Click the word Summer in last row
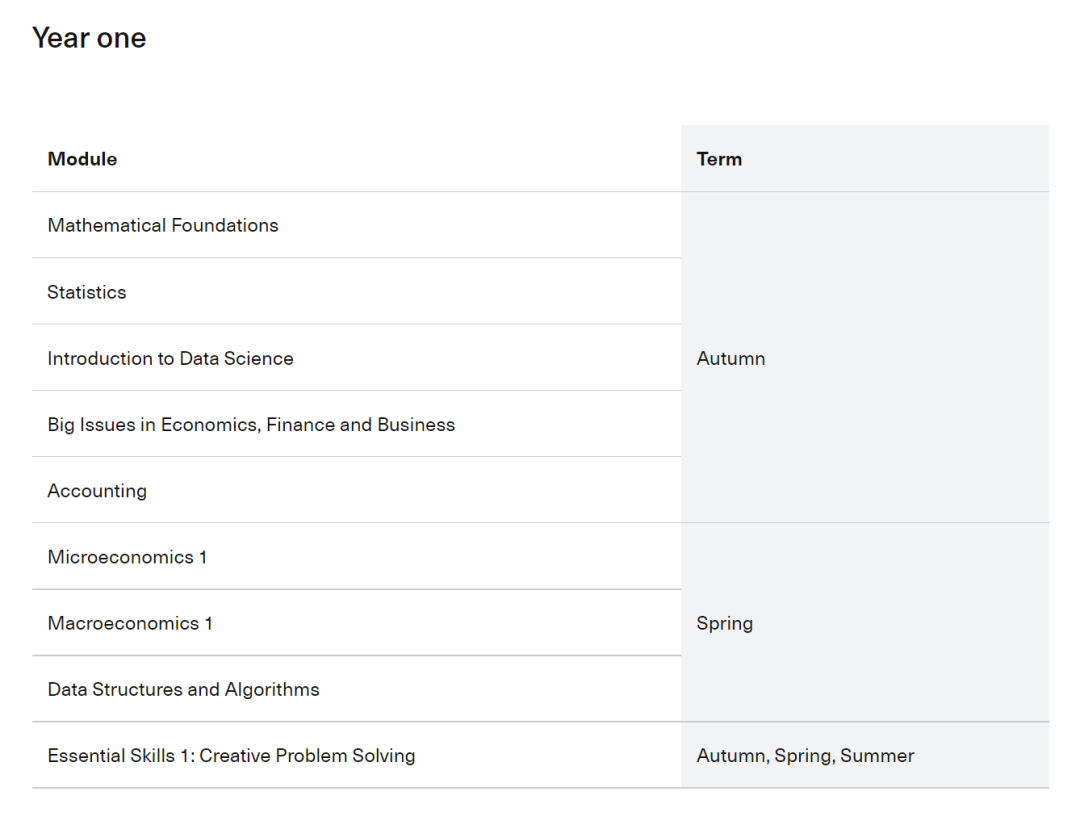The image size is (1080, 825). 878,755
